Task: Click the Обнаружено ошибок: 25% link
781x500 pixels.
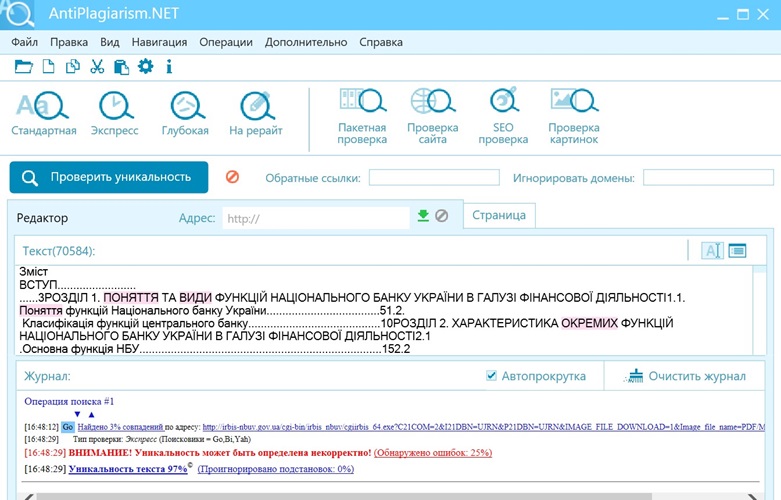Action: coord(433,453)
